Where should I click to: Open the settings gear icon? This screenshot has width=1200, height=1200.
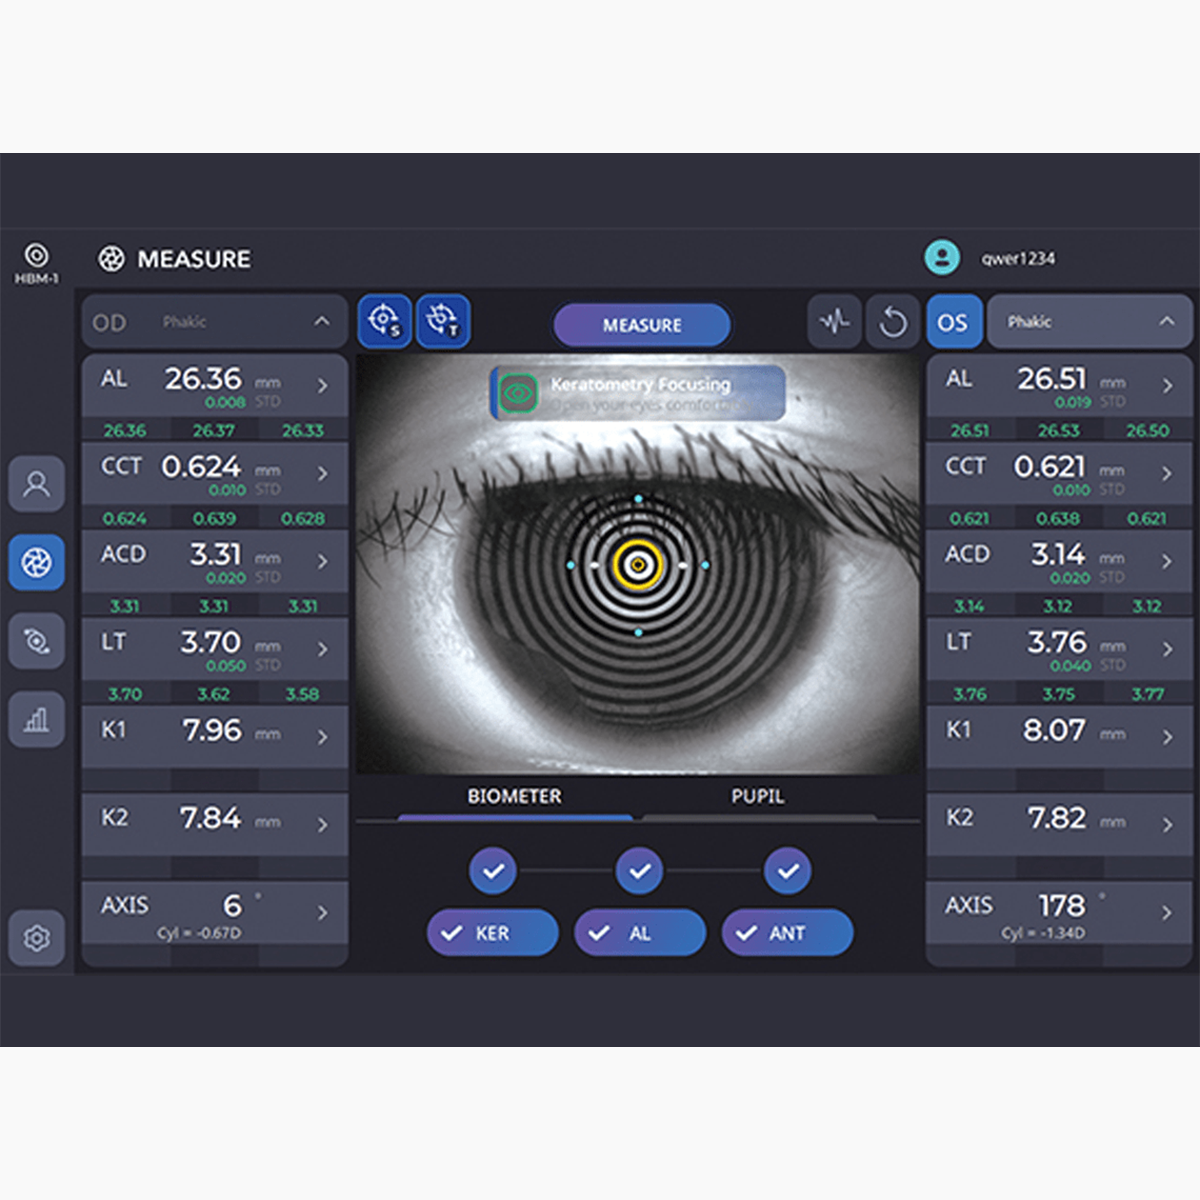pyautogui.click(x=37, y=938)
